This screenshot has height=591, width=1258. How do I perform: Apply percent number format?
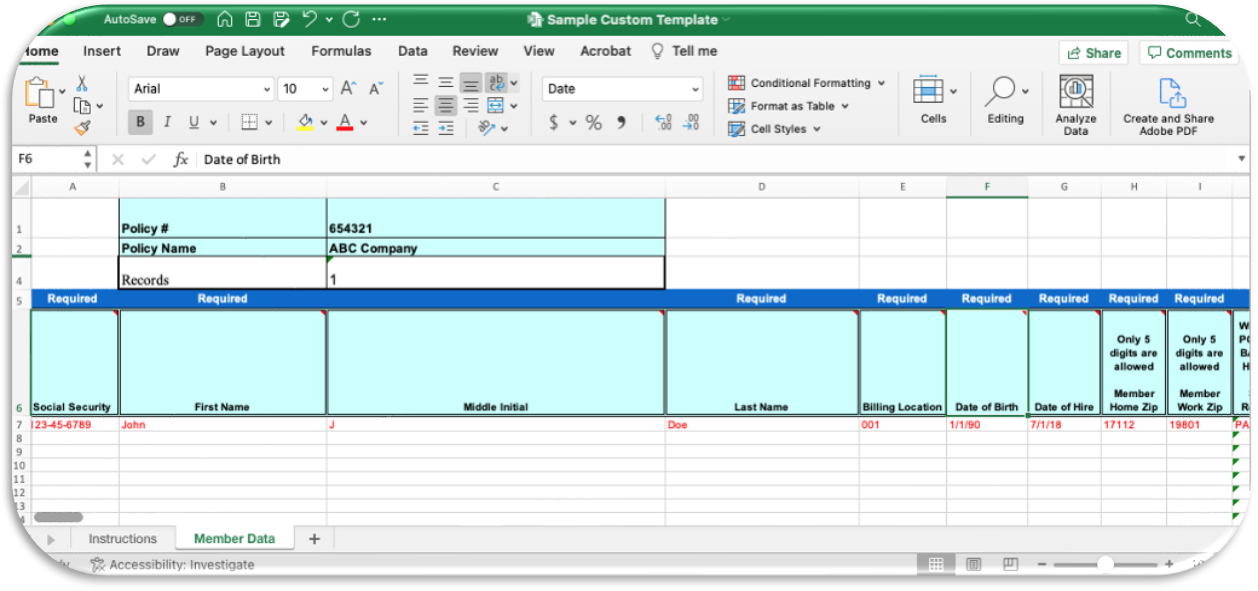tap(595, 121)
